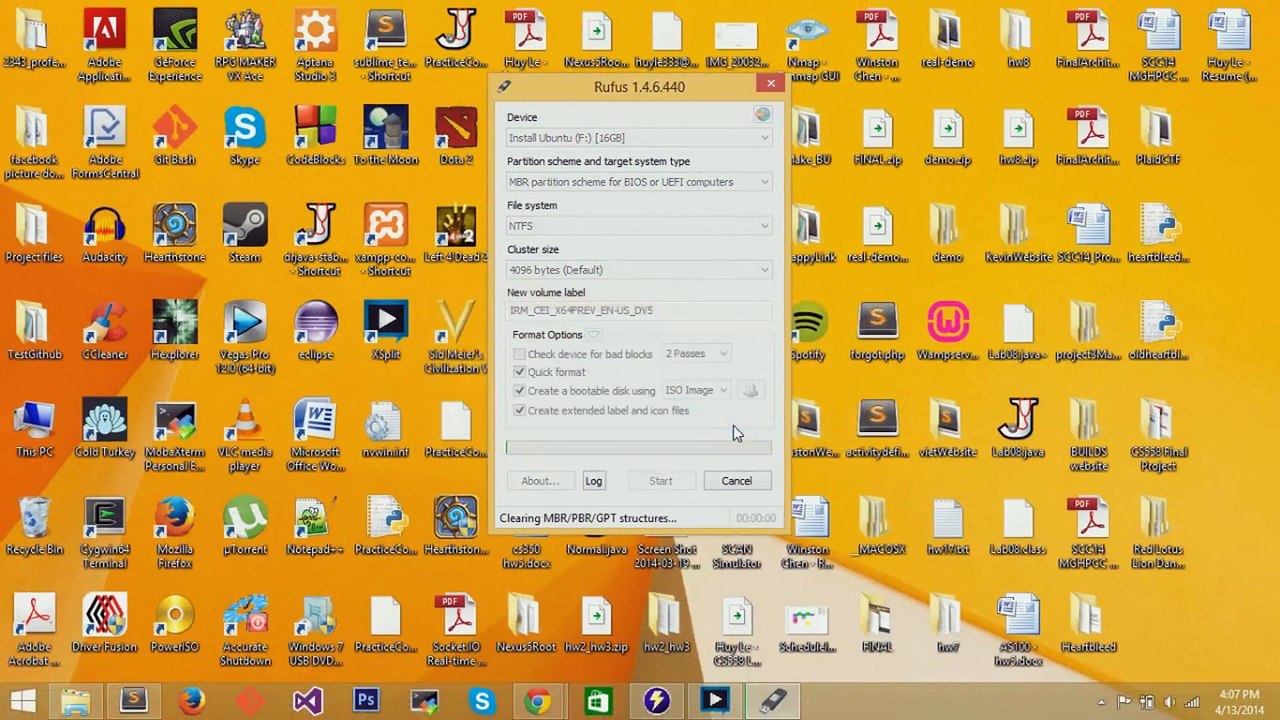Viewport: 1280px width, 720px height.
Task: Open the Cluster size dropdown
Action: click(639, 270)
